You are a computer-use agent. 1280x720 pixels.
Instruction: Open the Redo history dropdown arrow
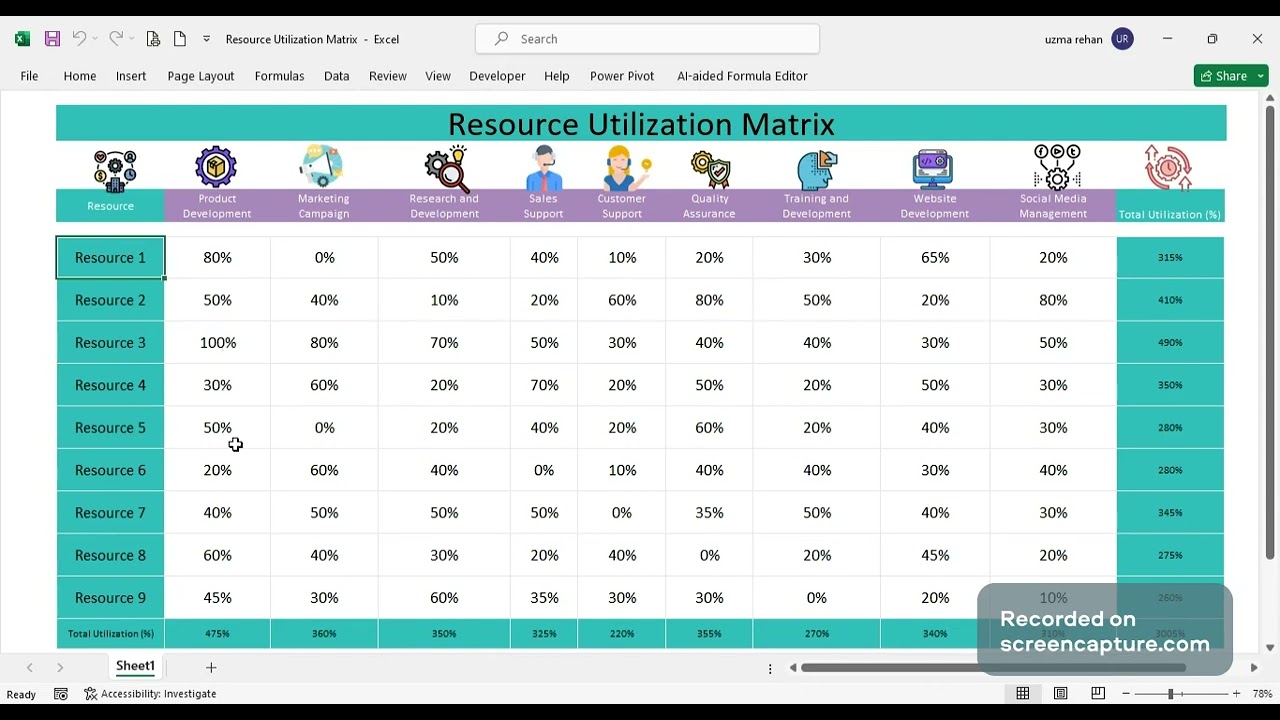tap(131, 39)
